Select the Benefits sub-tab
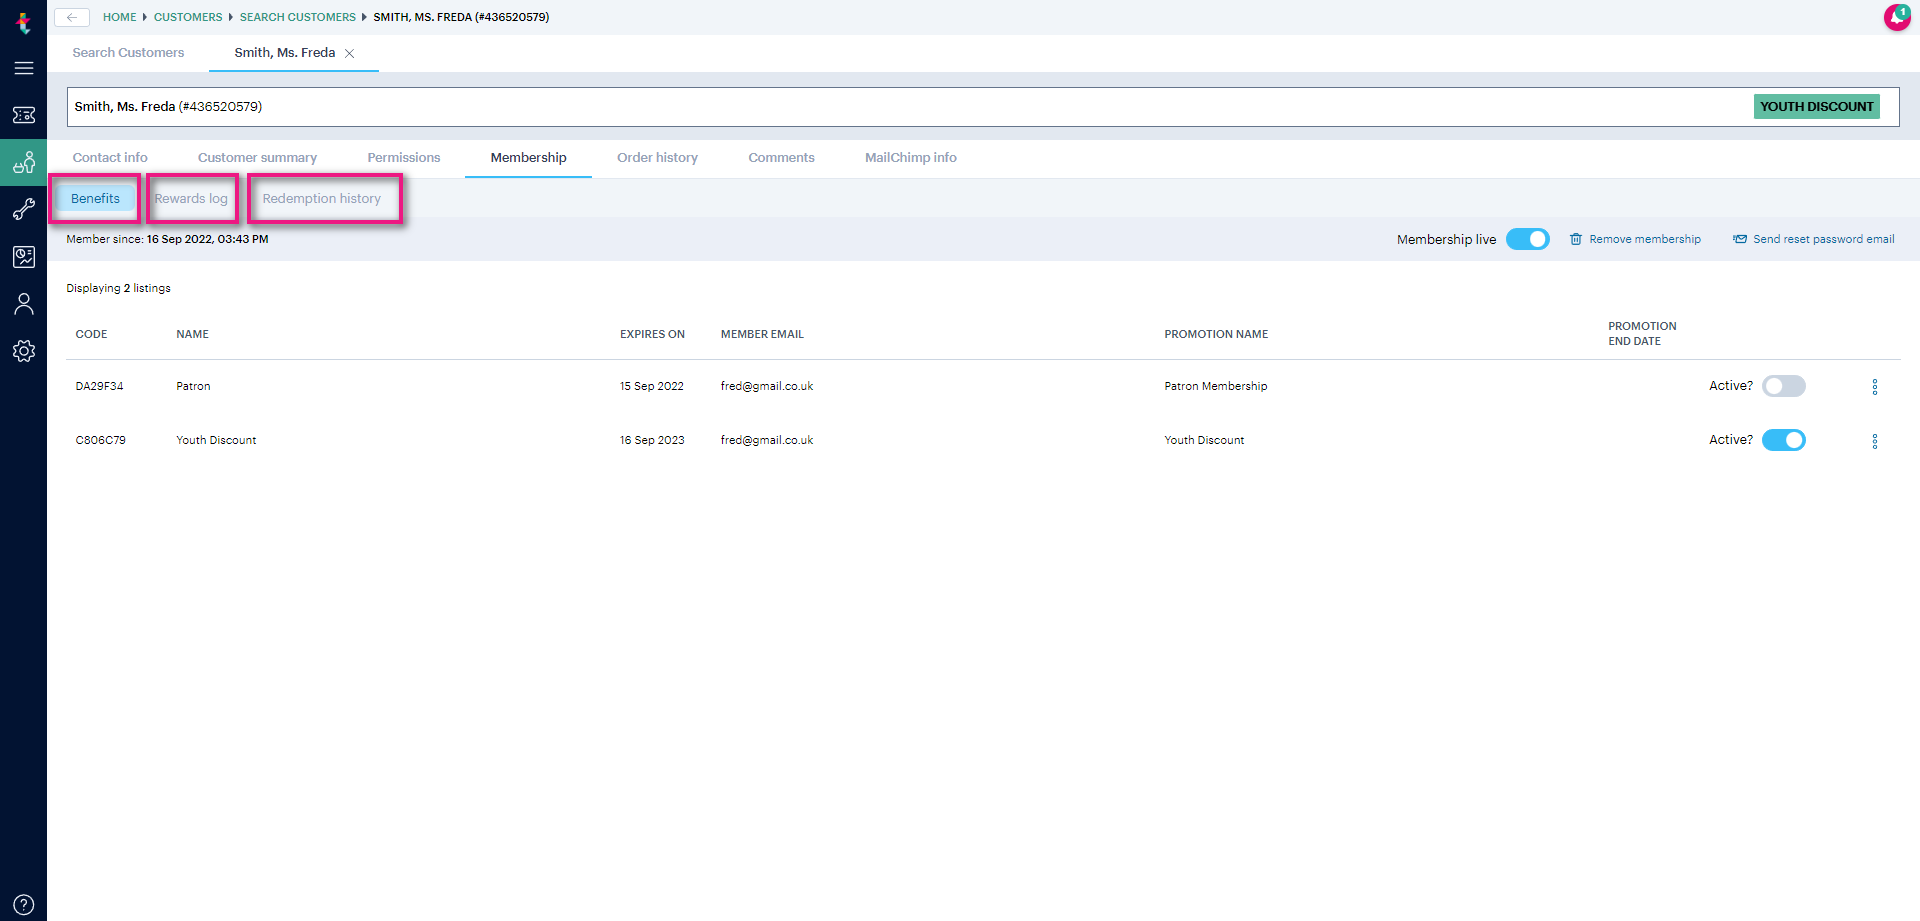This screenshot has height=921, width=1920. click(95, 199)
